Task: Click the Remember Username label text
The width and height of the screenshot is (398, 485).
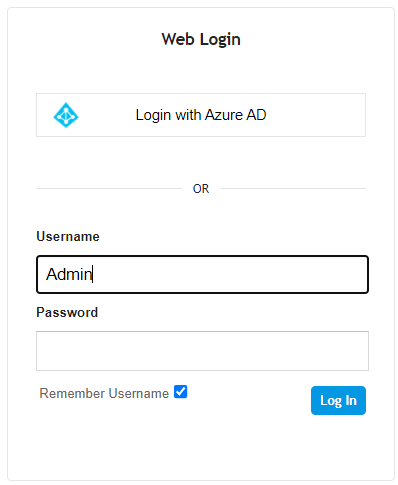Action: (x=104, y=393)
